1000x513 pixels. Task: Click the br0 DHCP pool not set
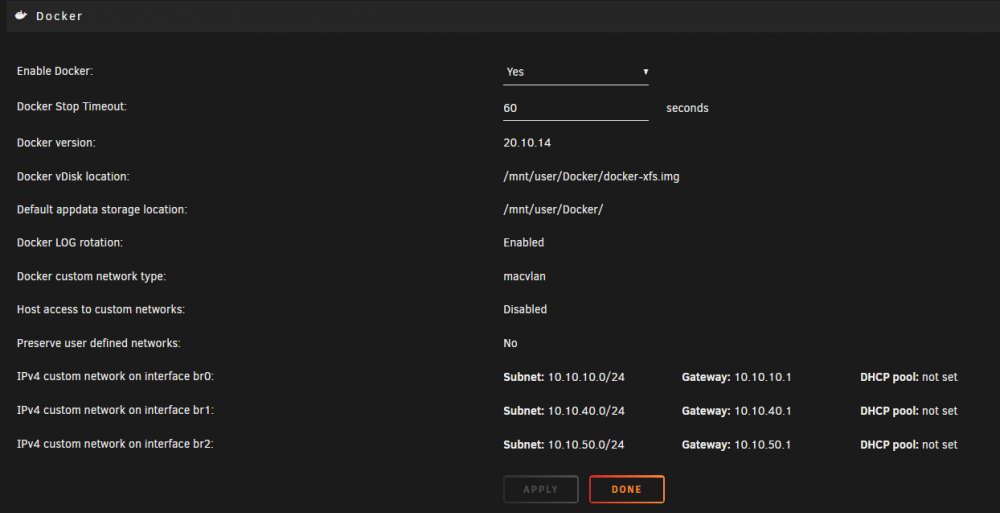click(939, 377)
